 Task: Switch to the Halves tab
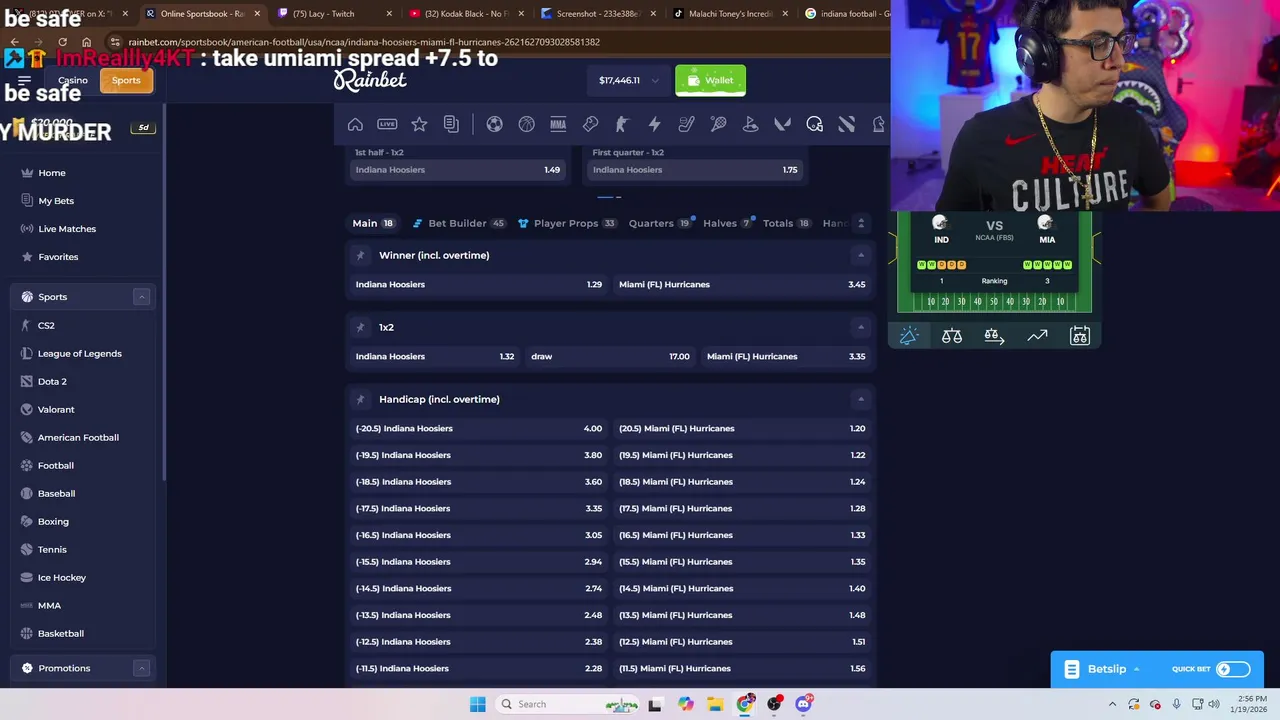tap(728, 223)
